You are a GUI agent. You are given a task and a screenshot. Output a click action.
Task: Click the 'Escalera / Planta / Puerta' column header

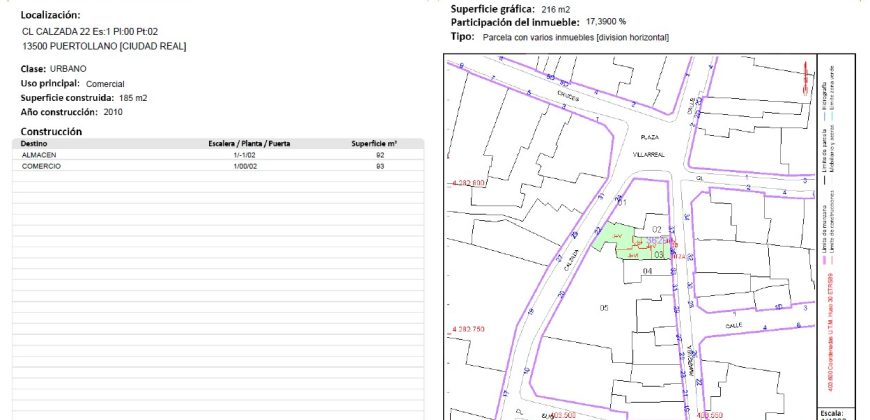[x=248, y=144]
